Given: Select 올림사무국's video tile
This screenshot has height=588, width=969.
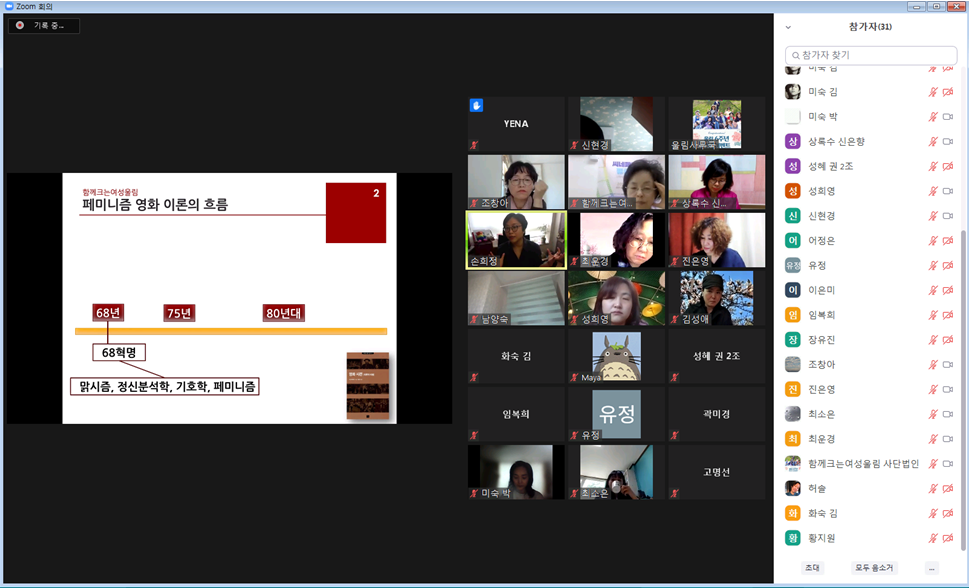Looking at the screenshot, I should 716,124.
